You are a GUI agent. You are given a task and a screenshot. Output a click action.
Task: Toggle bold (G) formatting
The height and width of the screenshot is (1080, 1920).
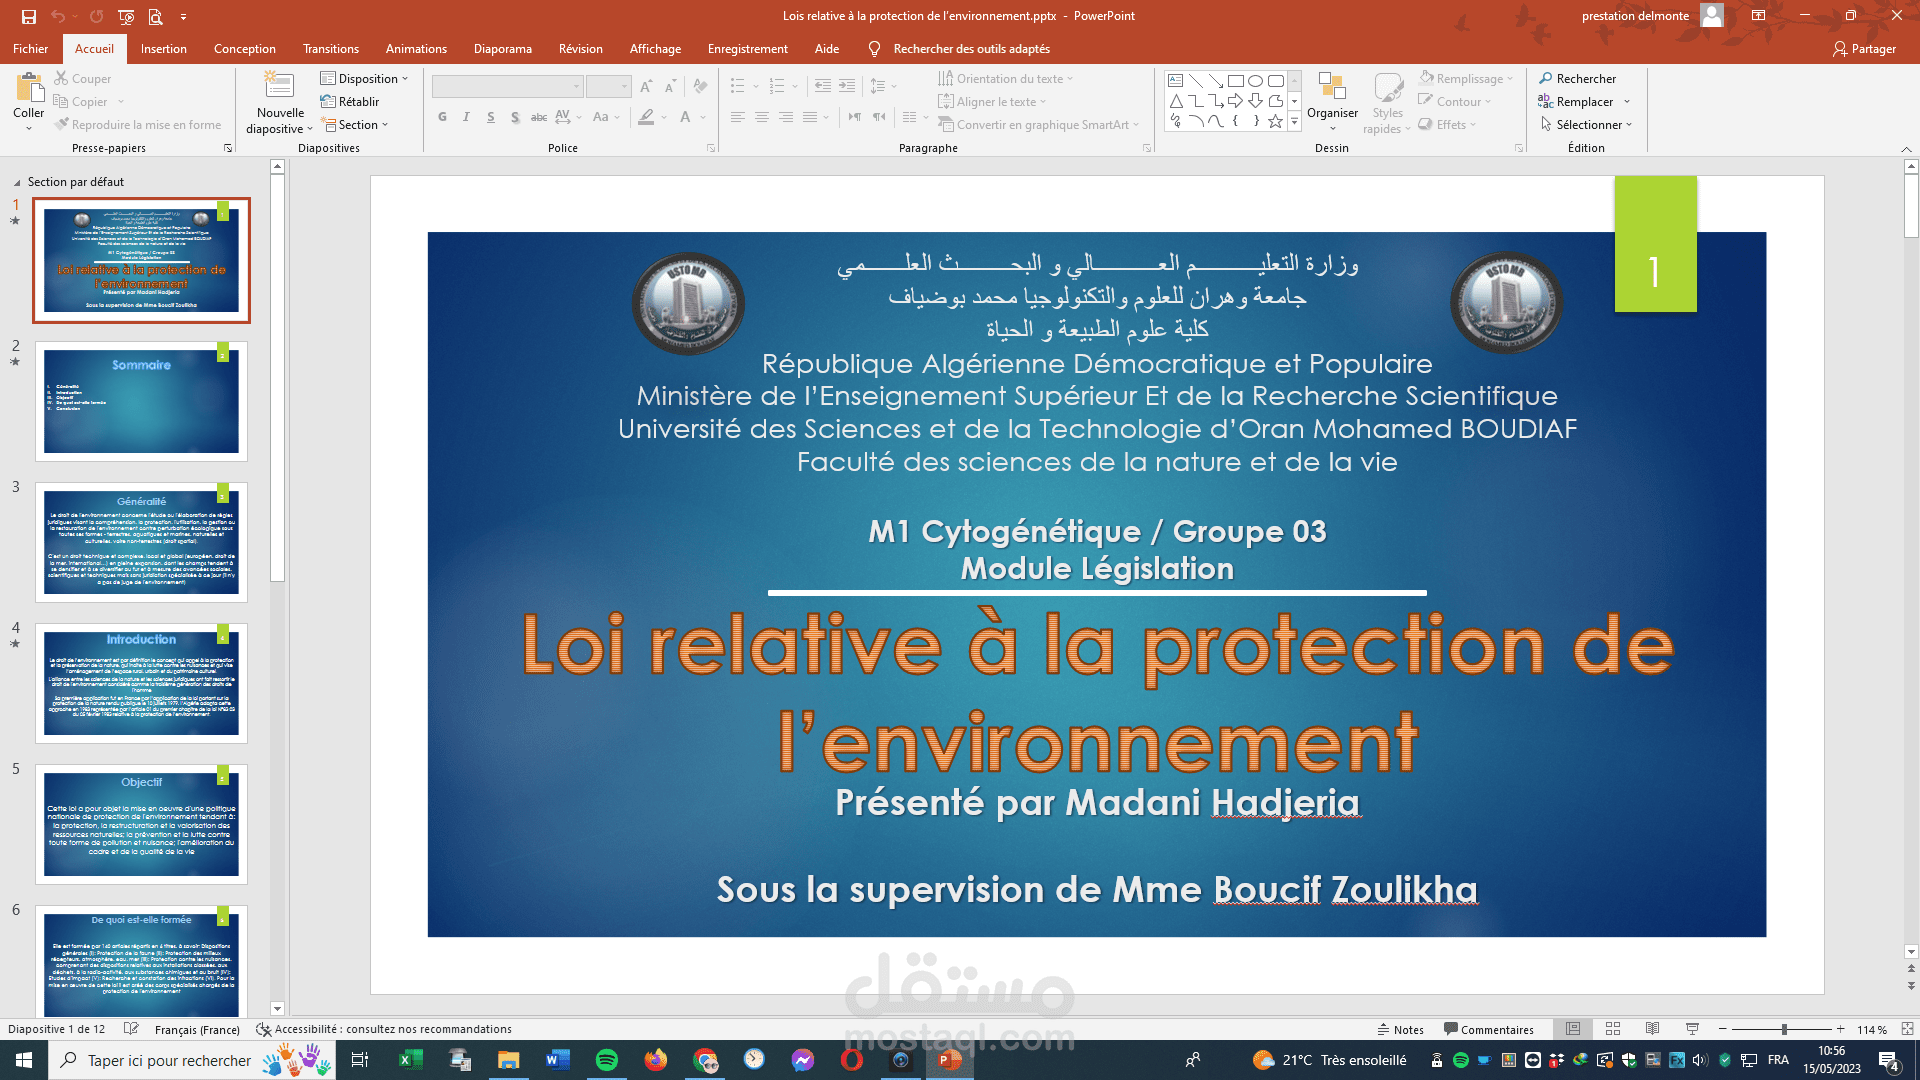point(442,117)
